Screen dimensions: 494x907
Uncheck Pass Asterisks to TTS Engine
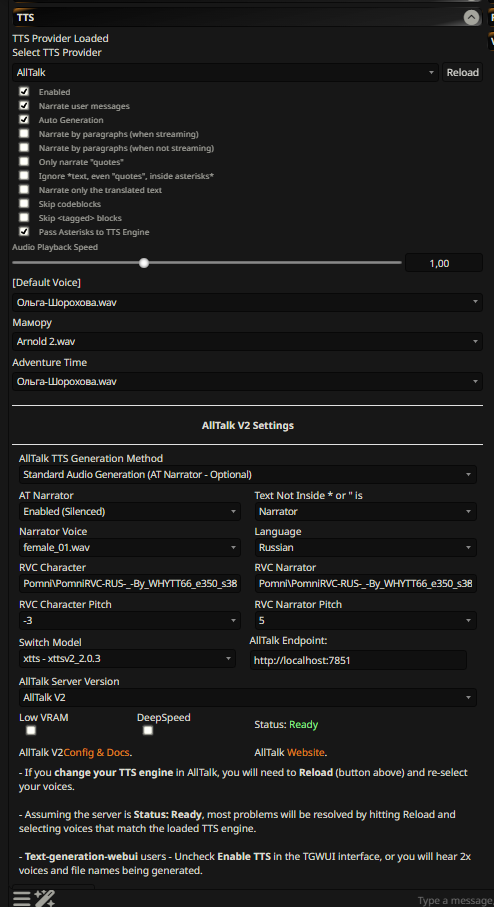click(24, 232)
